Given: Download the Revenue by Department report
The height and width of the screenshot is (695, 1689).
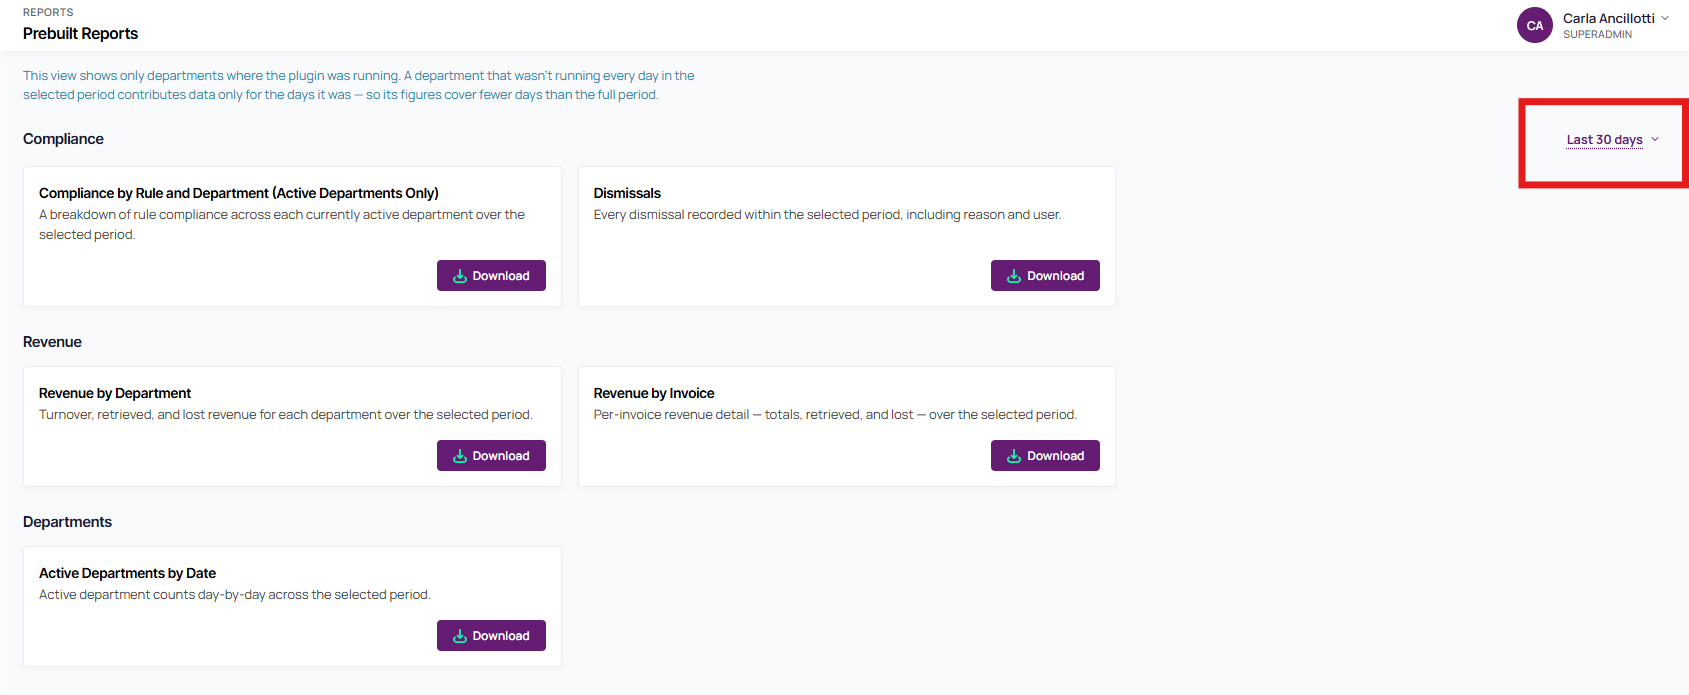Looking at the screenshot, I should [491, 456].
